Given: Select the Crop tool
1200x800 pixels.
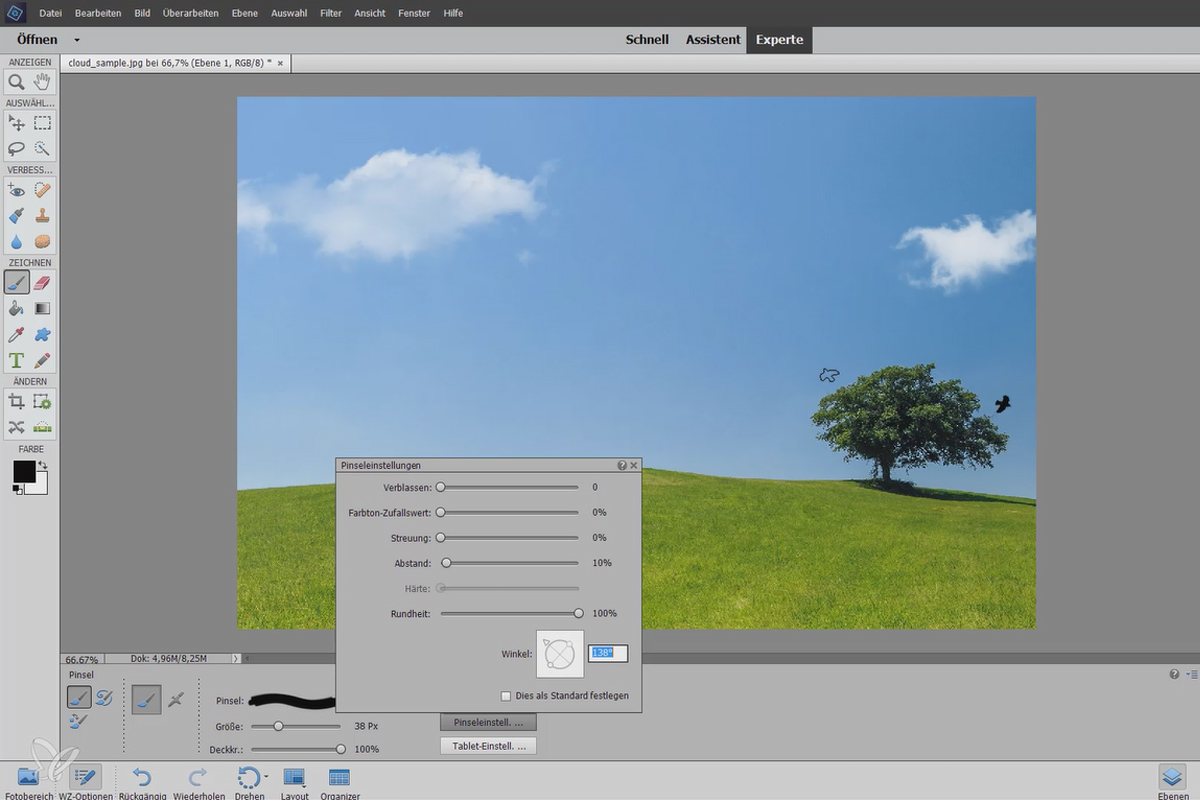Looking at the screenshot, I should (16, 401).
